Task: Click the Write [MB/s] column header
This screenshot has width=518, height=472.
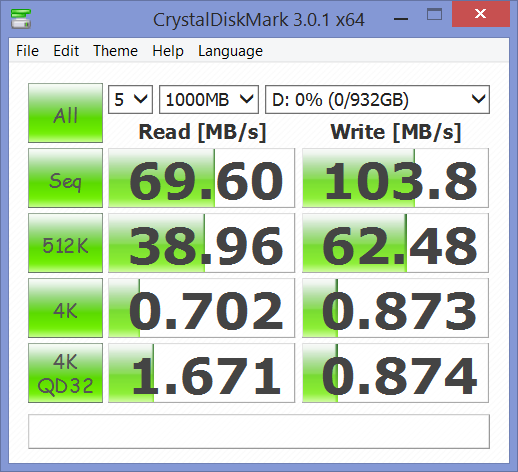Action: (396, 132)
